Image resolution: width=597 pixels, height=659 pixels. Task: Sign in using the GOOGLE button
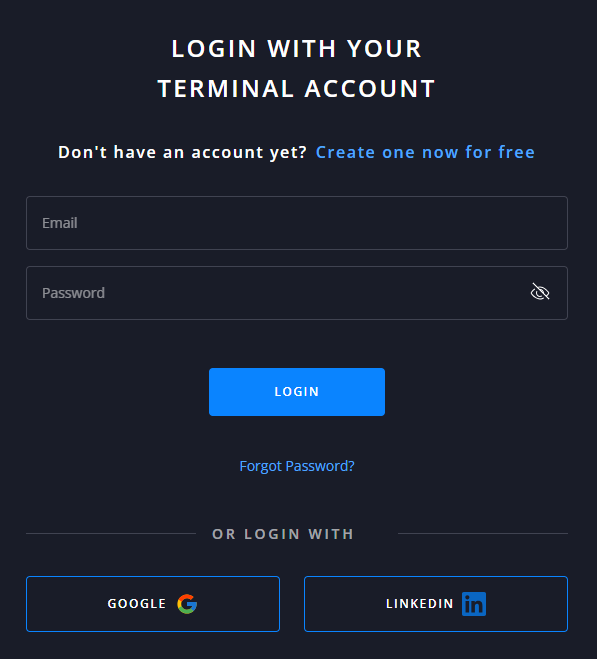[153, 604]
